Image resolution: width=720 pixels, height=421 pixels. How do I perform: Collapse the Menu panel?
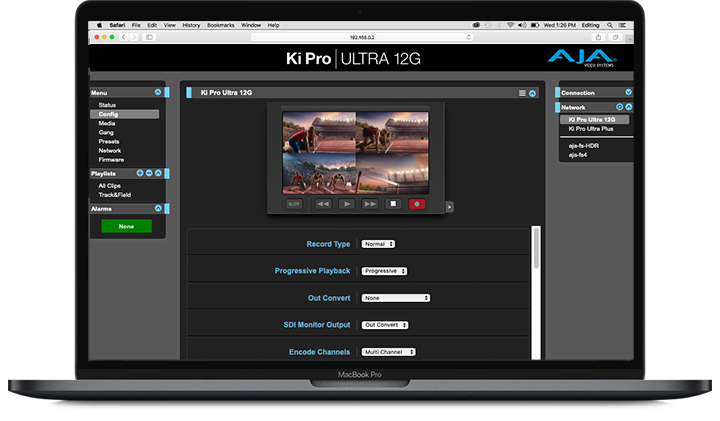point(158,92)
